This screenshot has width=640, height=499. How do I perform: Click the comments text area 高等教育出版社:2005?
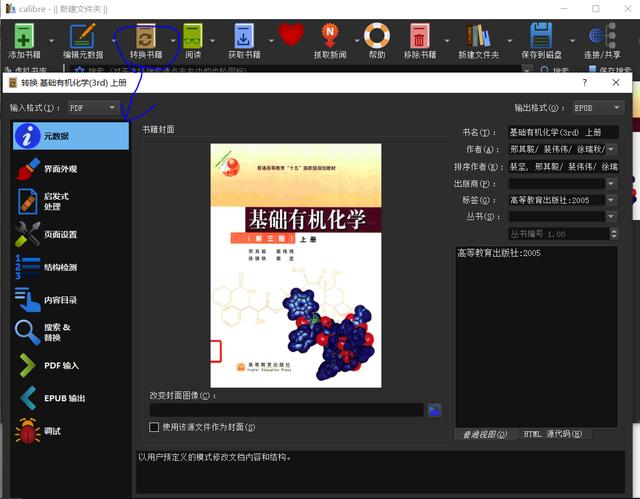click(x=536, y=337)
